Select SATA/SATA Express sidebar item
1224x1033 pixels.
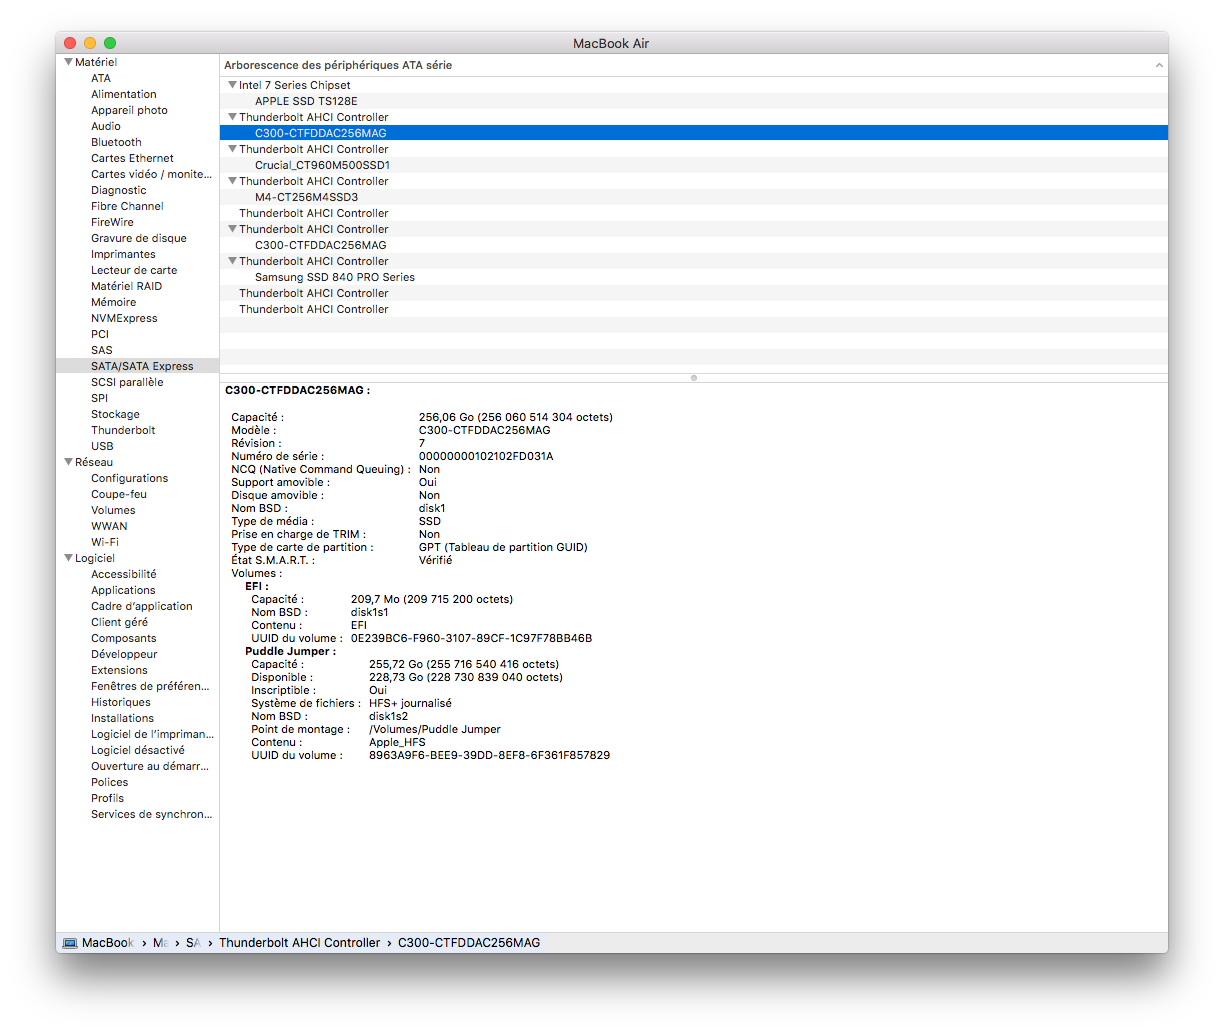click(137, 366)
